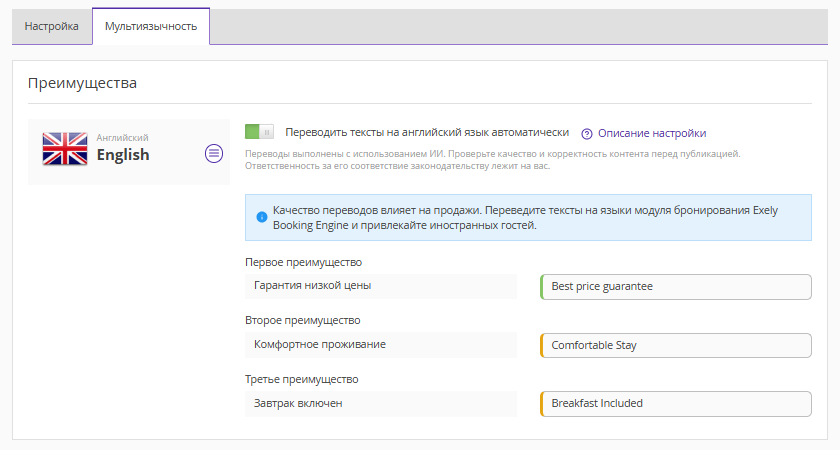Image resolution: width=840 pixels, height=450 pixels.
Task: Click orange status stripe on Comfortable Stay field
Action: (x=542, y=346)
